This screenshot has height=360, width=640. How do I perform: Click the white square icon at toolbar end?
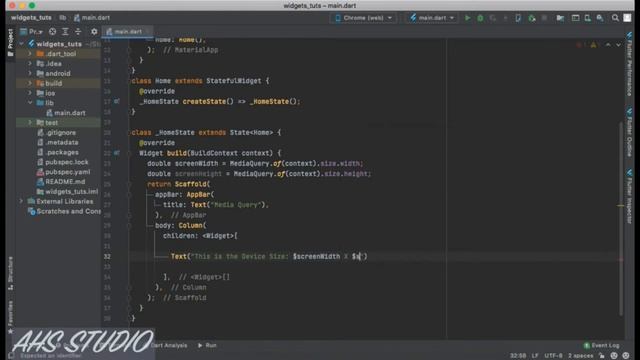click(x=627, y=18)
